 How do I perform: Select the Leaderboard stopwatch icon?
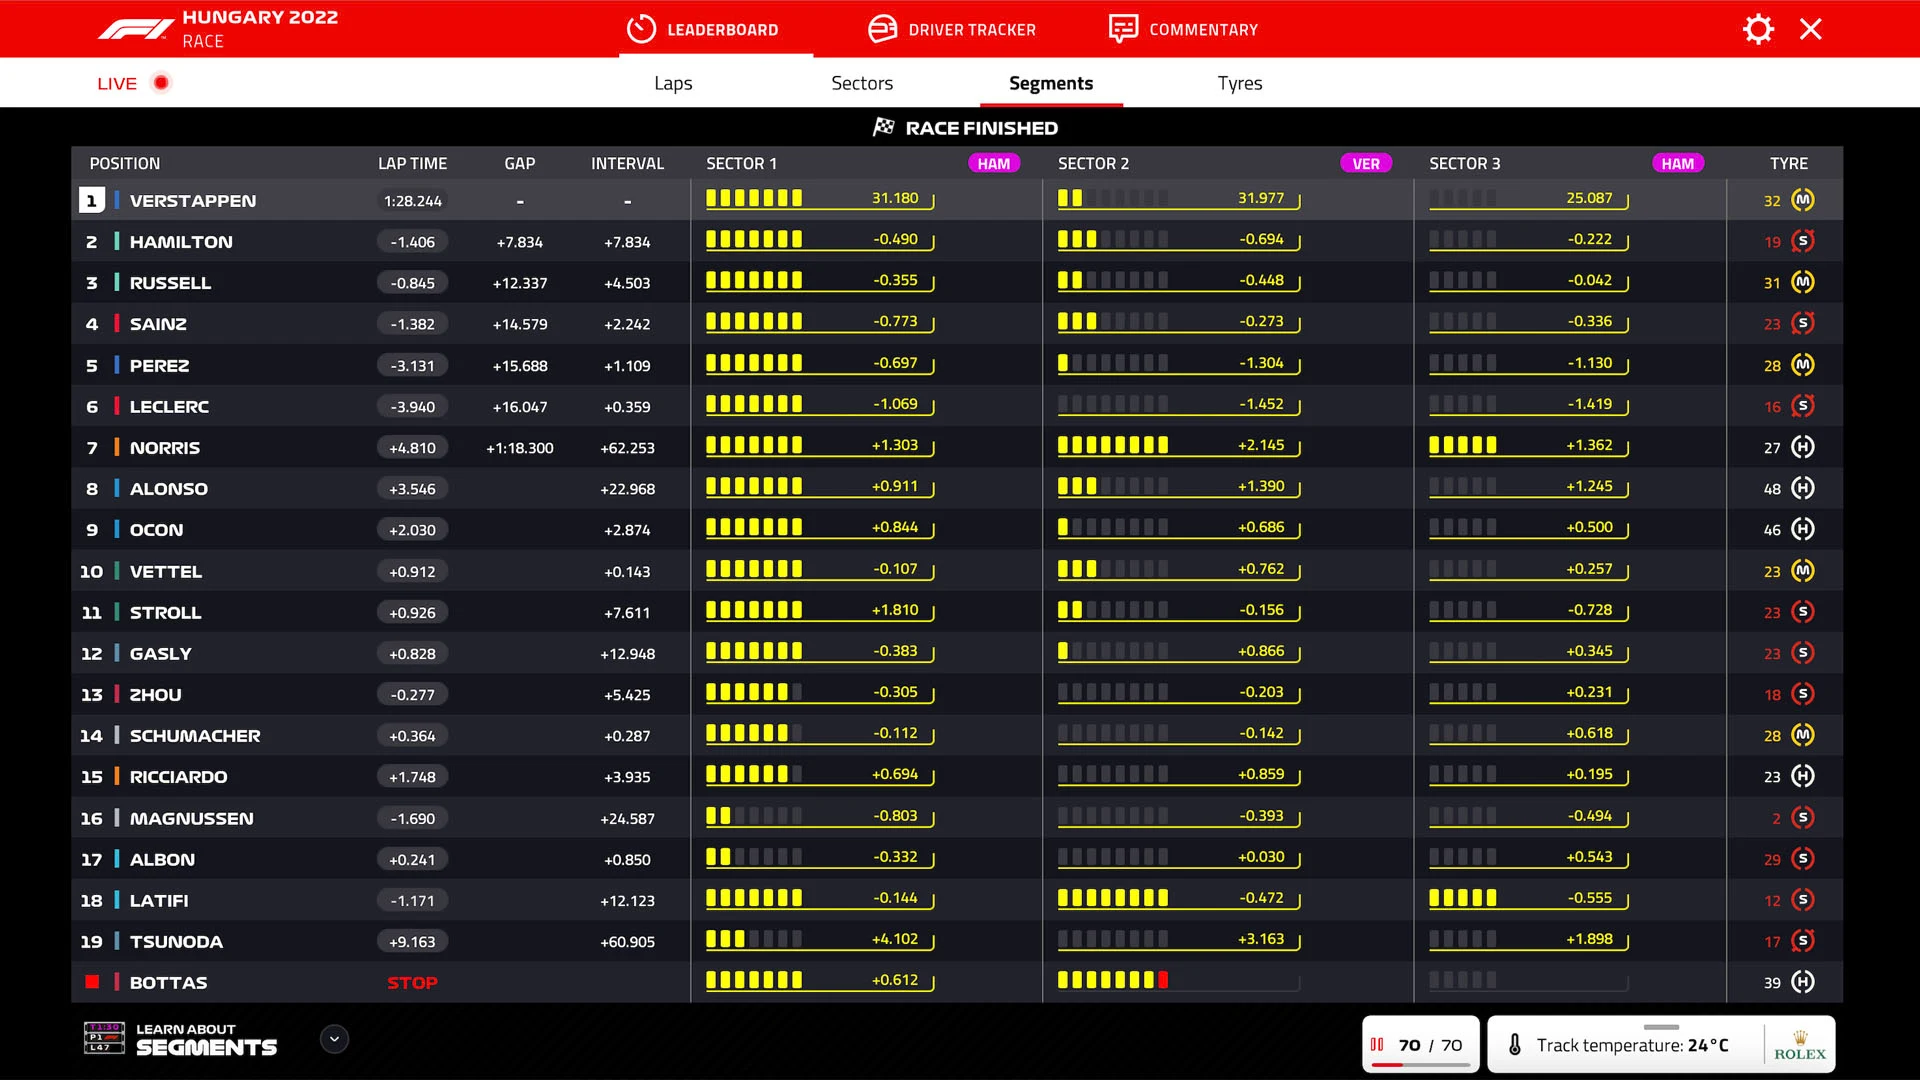pos(641,29)
